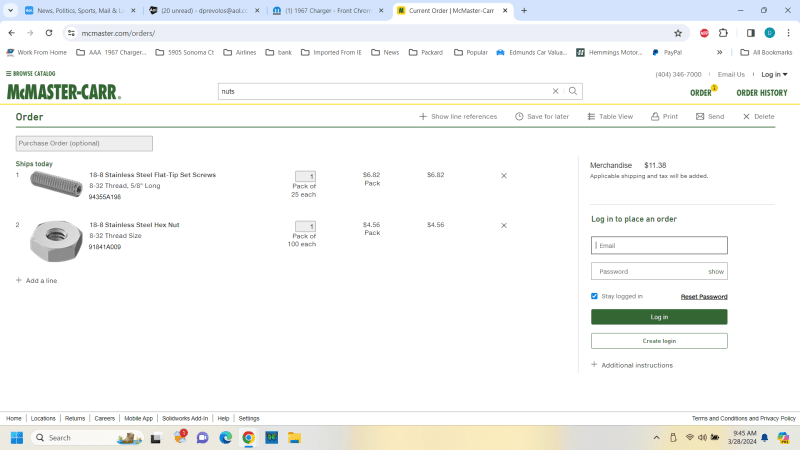The image size is (800, 450).
Task: Remove the set screws line
Action: click(x=504, y=176)
